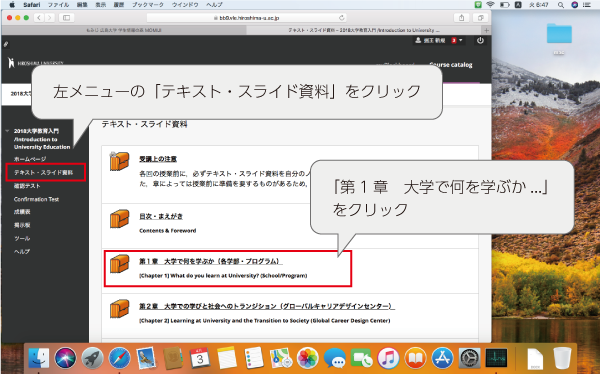Add a new Safari tab
The image size is (600, 374).
pos(486,30)
